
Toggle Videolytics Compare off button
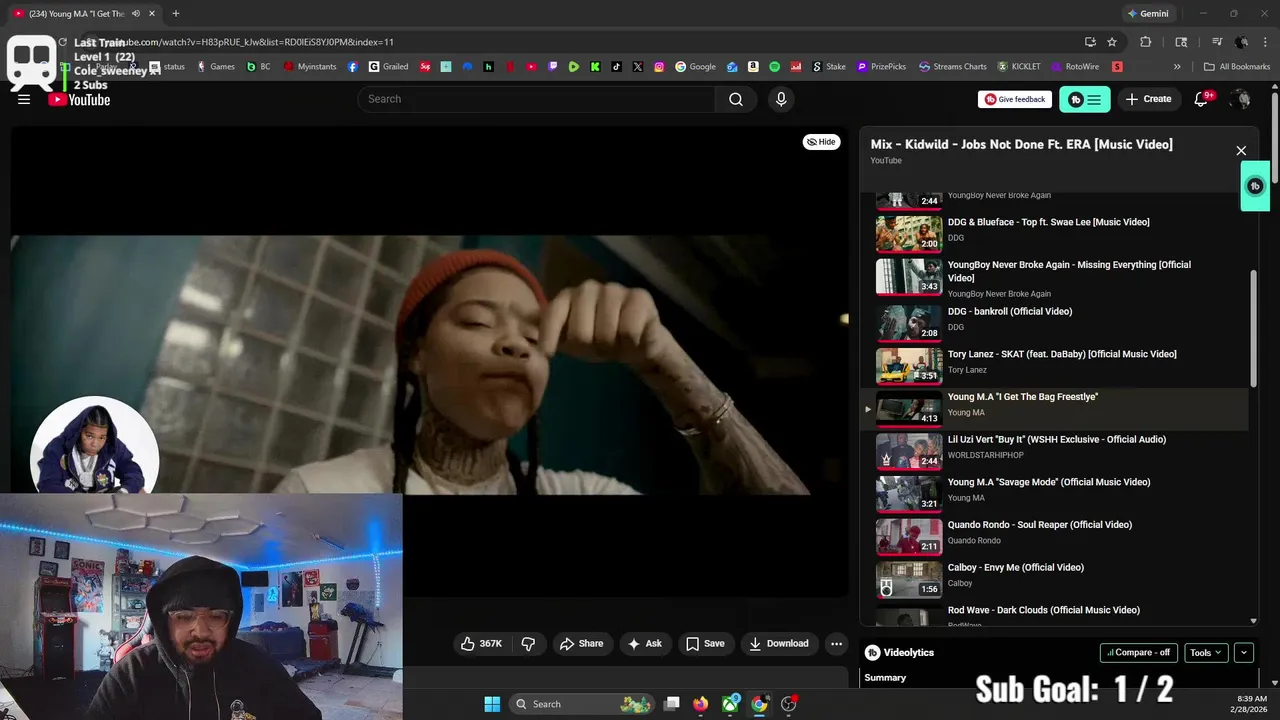[1139, 652]
